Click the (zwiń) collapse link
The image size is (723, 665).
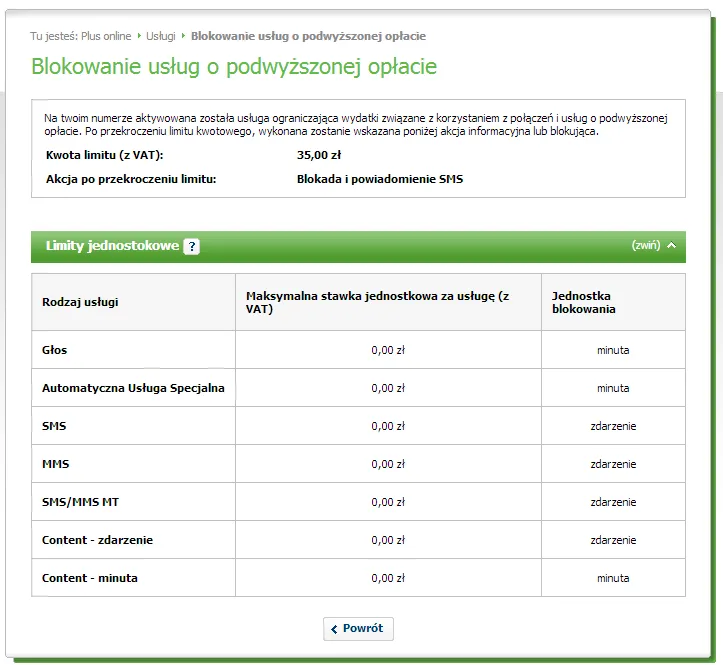[x=645, y=245]
